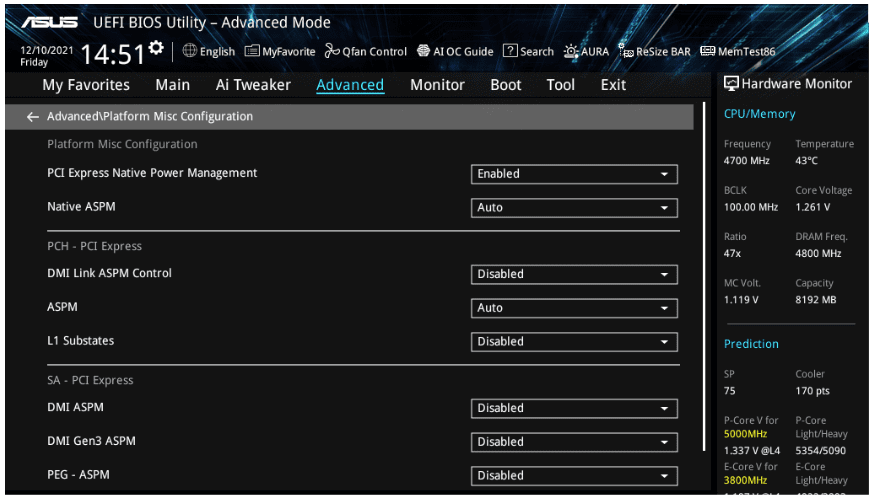This screenshot has width=877, height=497.
Task: Click the Search question mark icon
Action: pos(510,51)
